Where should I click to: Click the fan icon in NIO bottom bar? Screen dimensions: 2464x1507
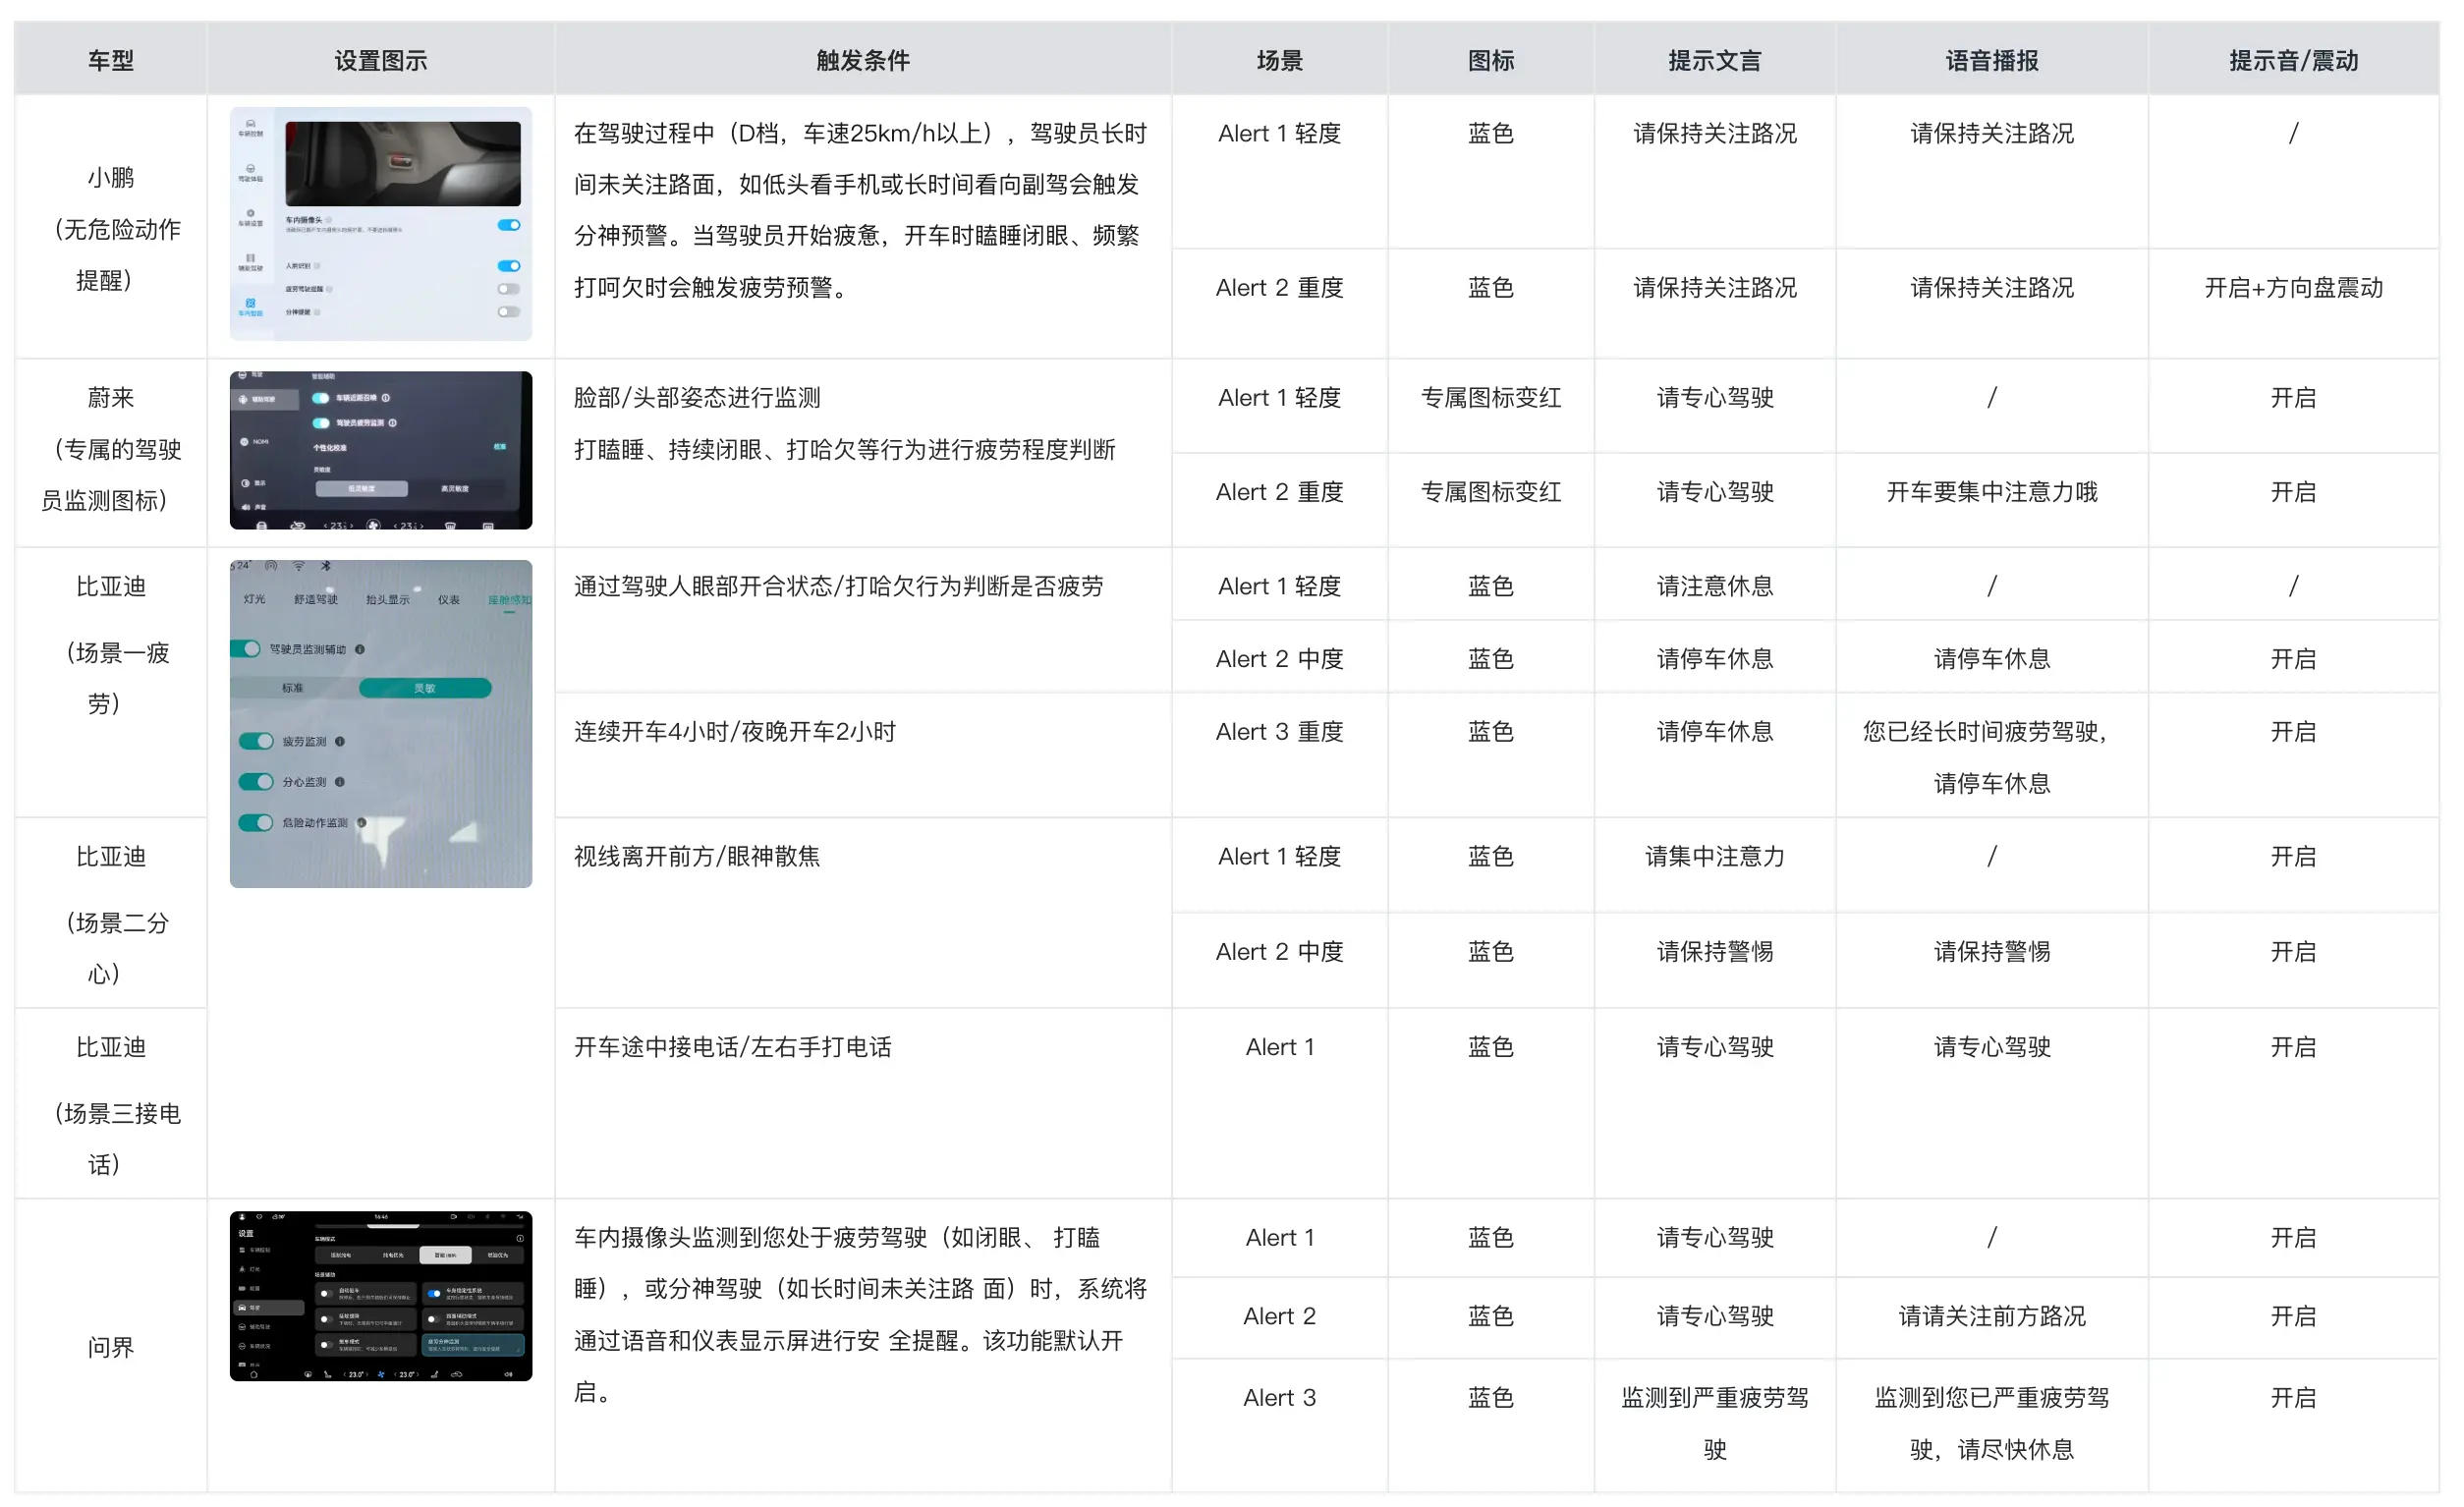coord(373,524)
